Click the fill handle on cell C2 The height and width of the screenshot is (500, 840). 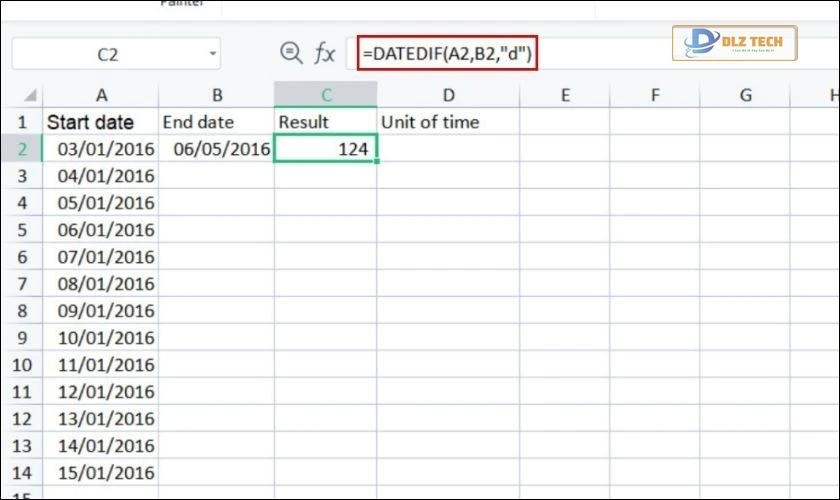(377, 161)
